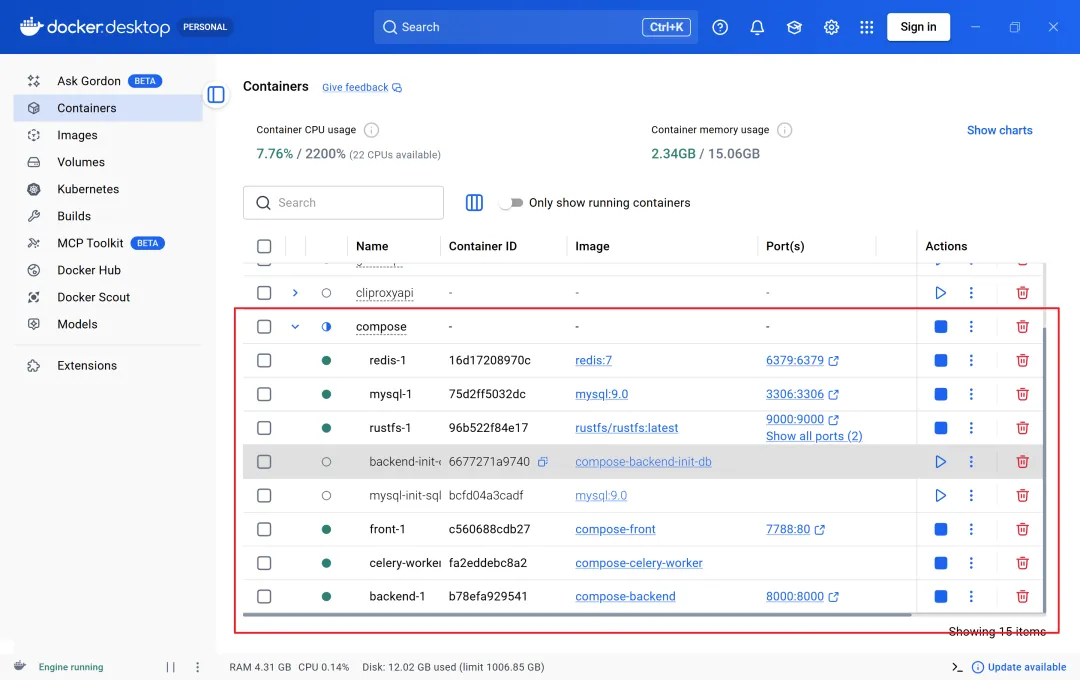Collapse the compose stack chevron
This screenshot has height=680, width=1080.
[x=295, y=327]
